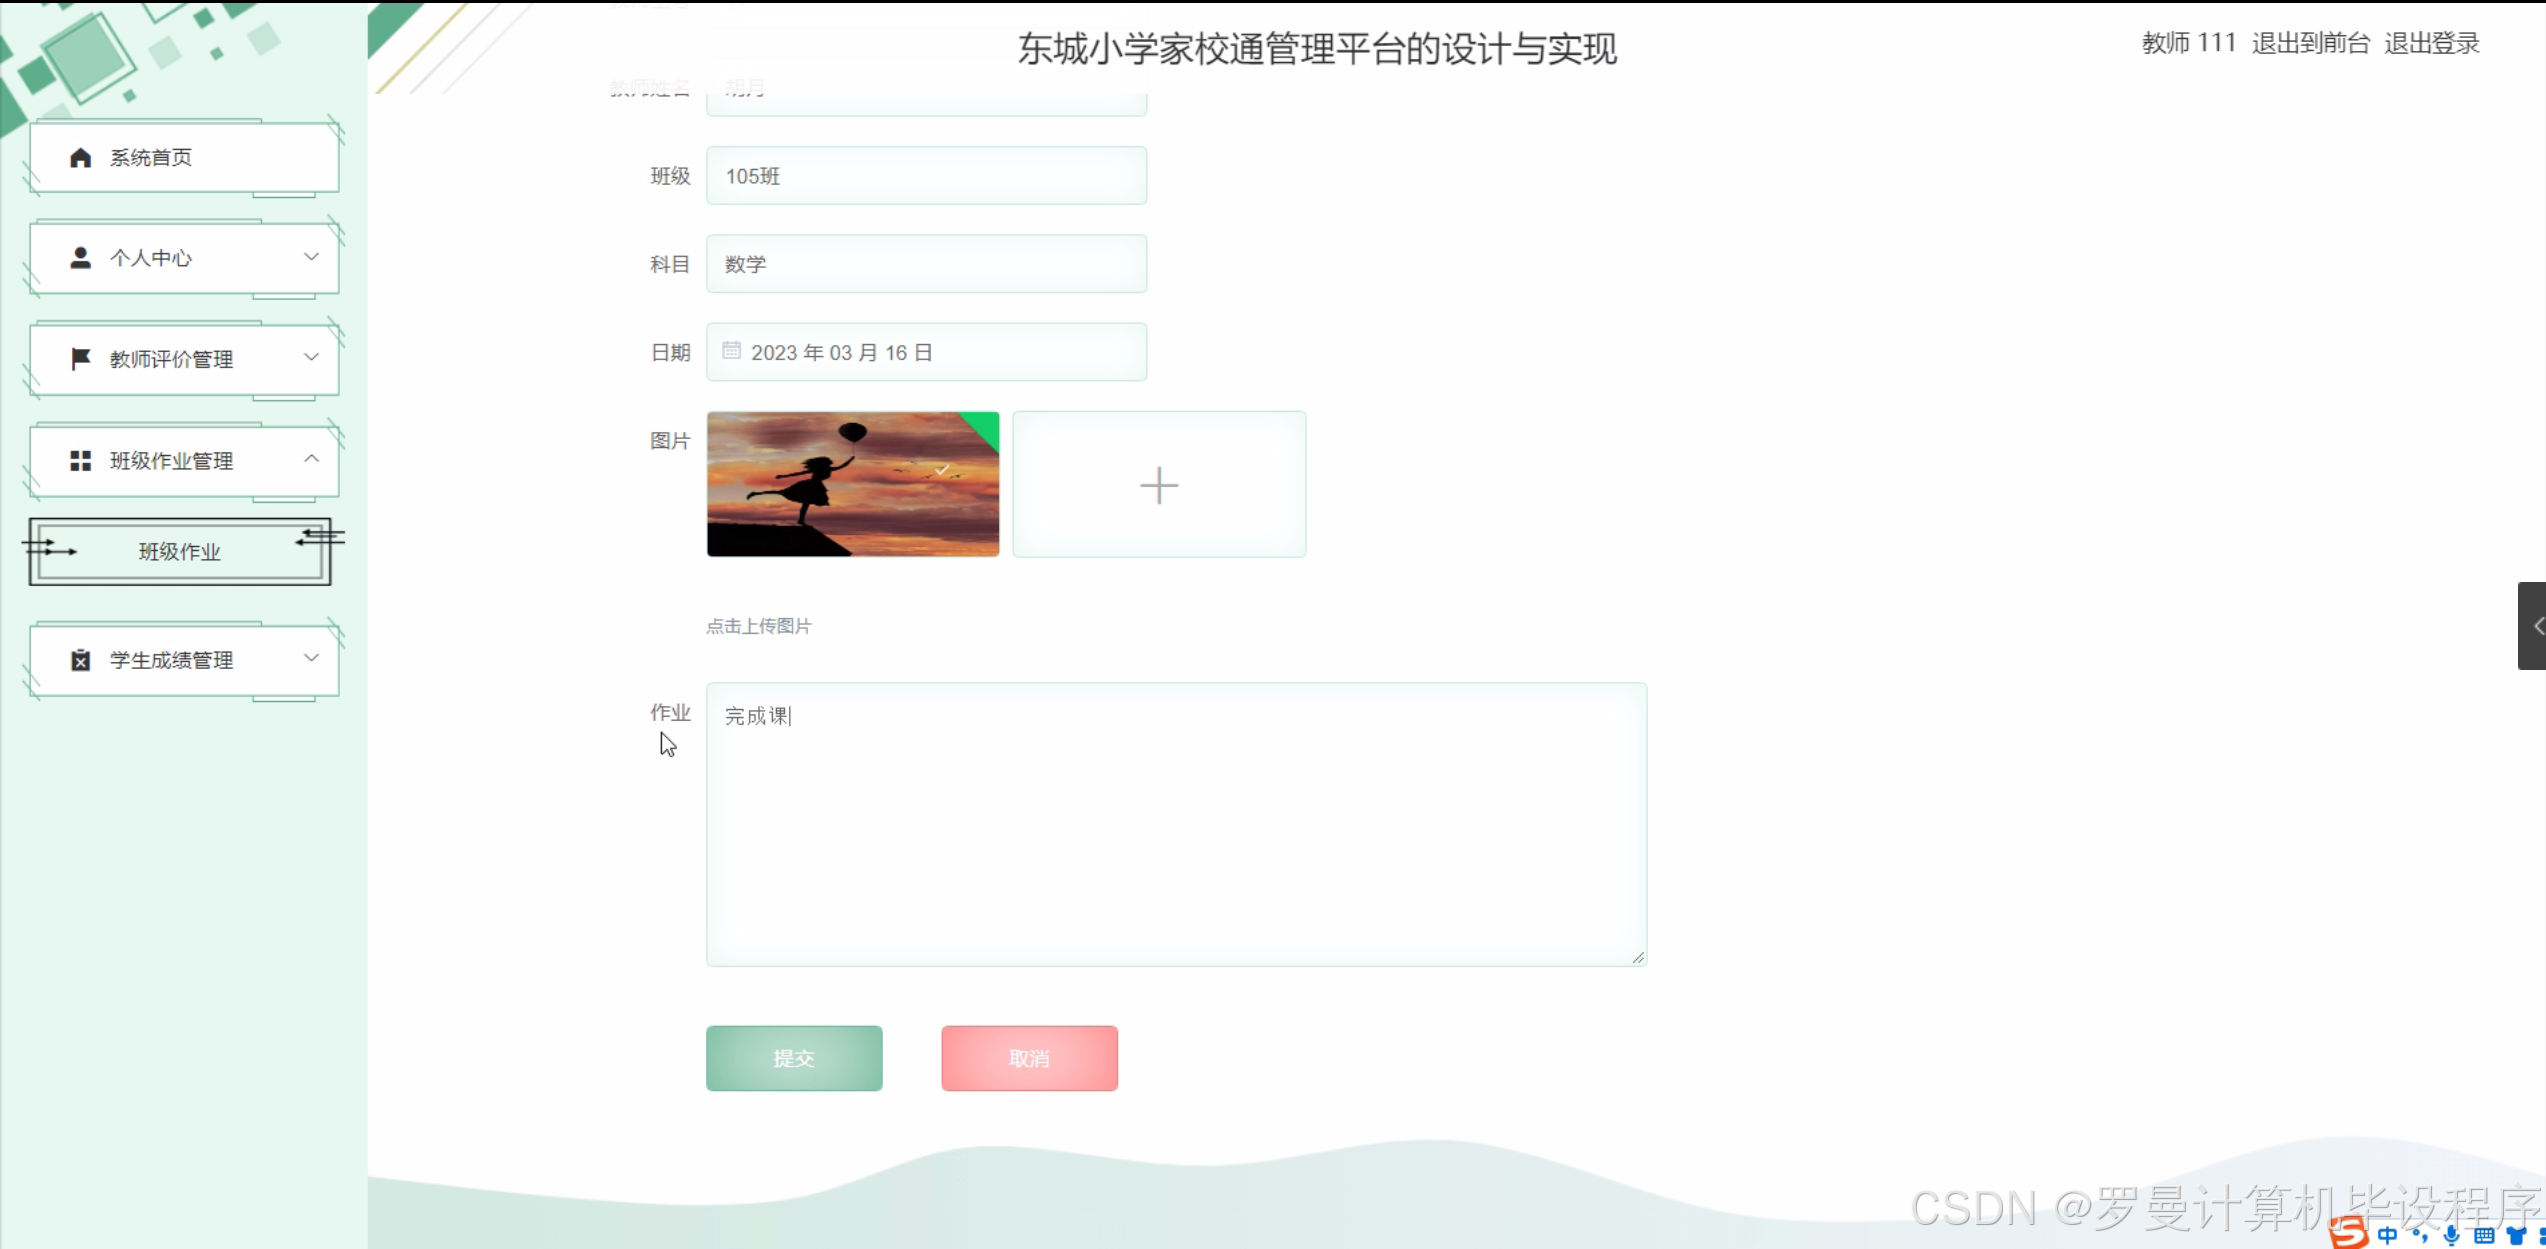Click the grid icon beside 班级作业管理

coord(80,460)
